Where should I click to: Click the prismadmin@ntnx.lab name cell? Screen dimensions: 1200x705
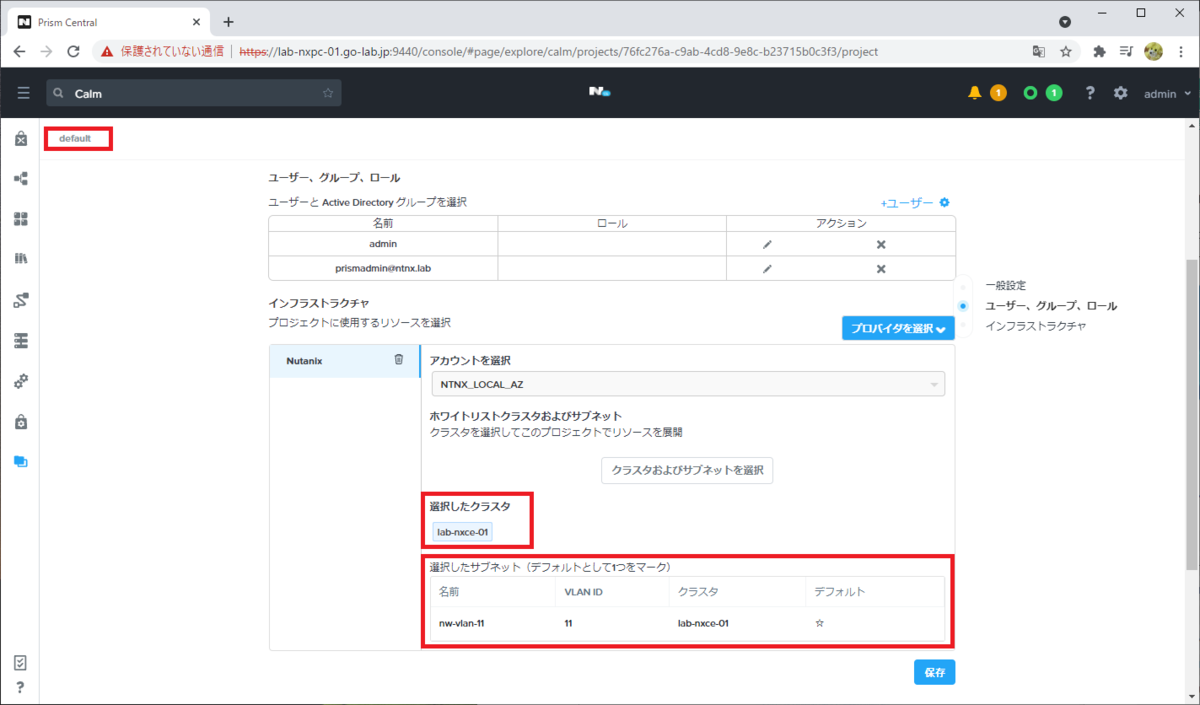(x=384, y=268)
